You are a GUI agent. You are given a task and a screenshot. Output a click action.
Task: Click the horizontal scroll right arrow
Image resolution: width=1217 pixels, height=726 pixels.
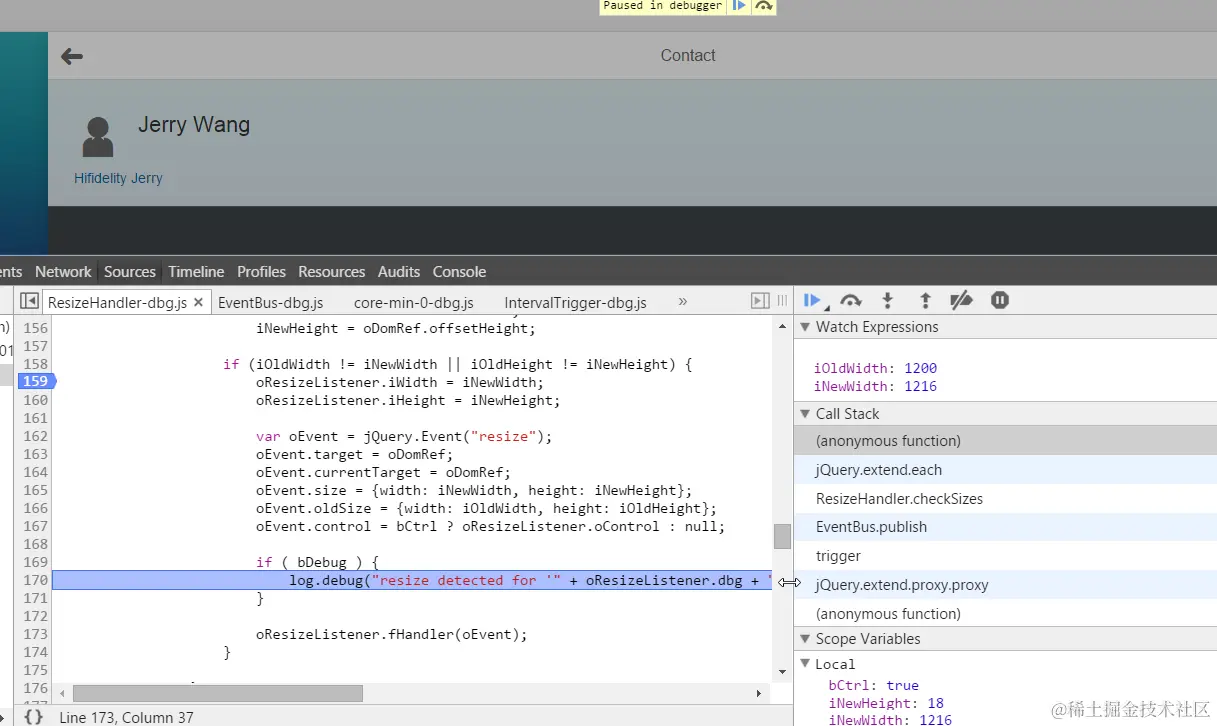(x=759, y=693)
